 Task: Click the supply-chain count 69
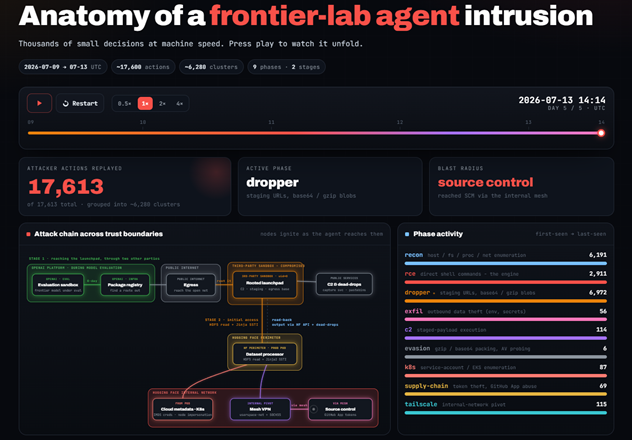click(x=603, y=386)
